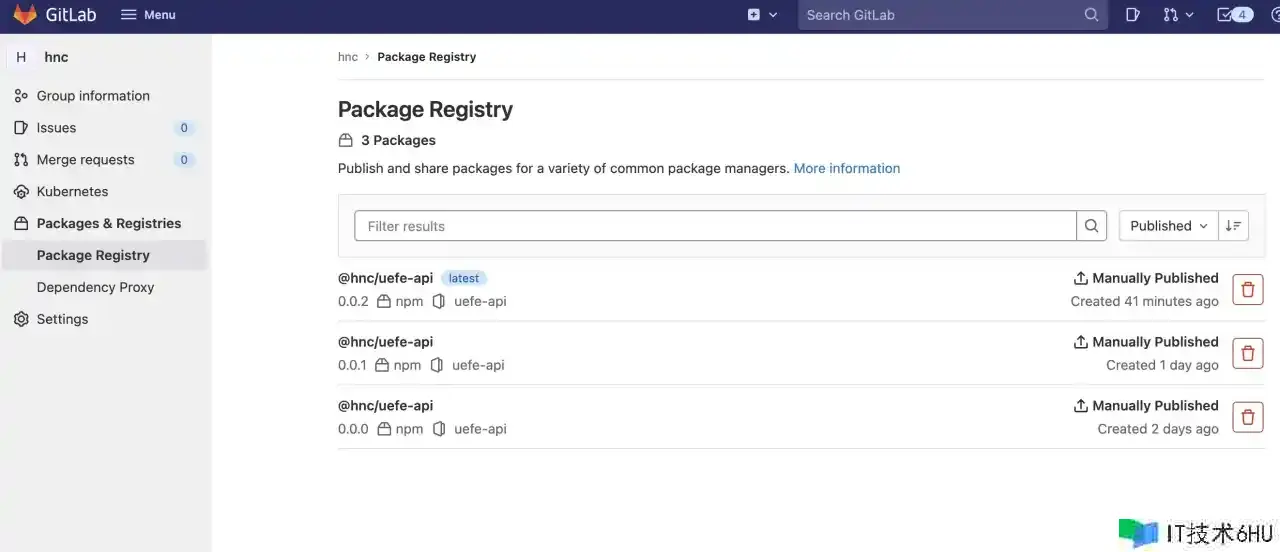The width and height of the screenshot is (1280, 552).
Task: Select Dependency Proxy in sidebar
Action: click(x=95, y=287)
